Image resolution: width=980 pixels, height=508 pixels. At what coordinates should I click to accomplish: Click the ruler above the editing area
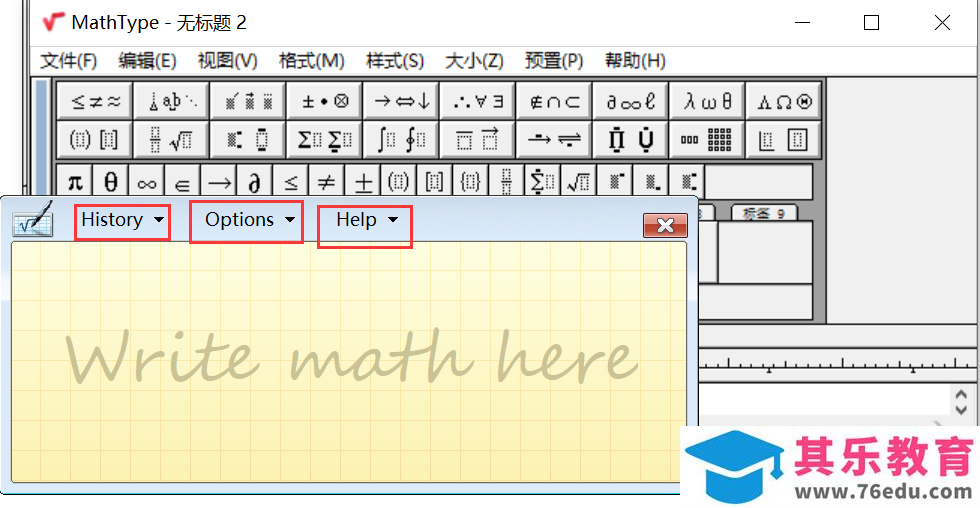tap(839, 364)
